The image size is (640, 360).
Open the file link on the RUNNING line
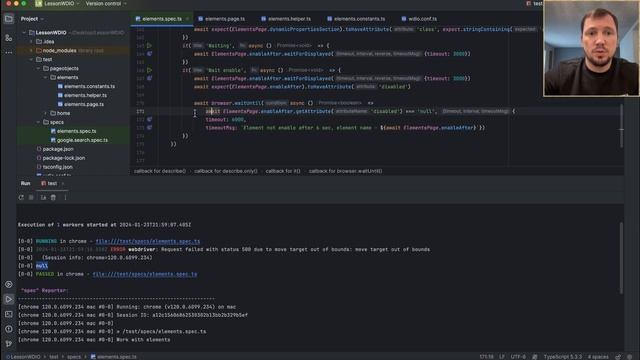click(x=148, y=241)
